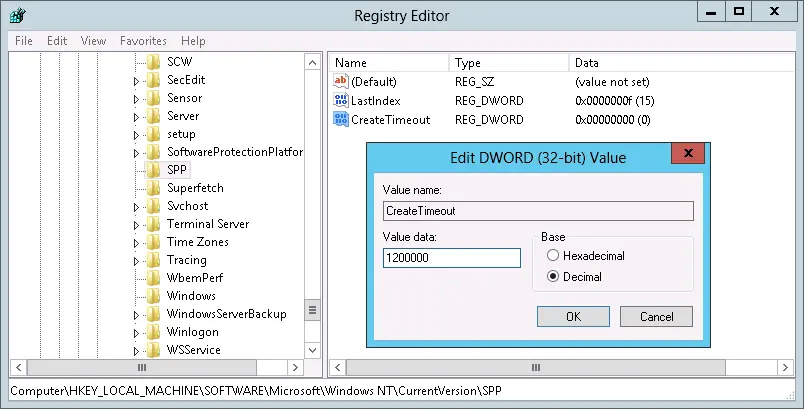Expand the Server tree node
Screen dimensions: 804x409
tap(136, 117)
